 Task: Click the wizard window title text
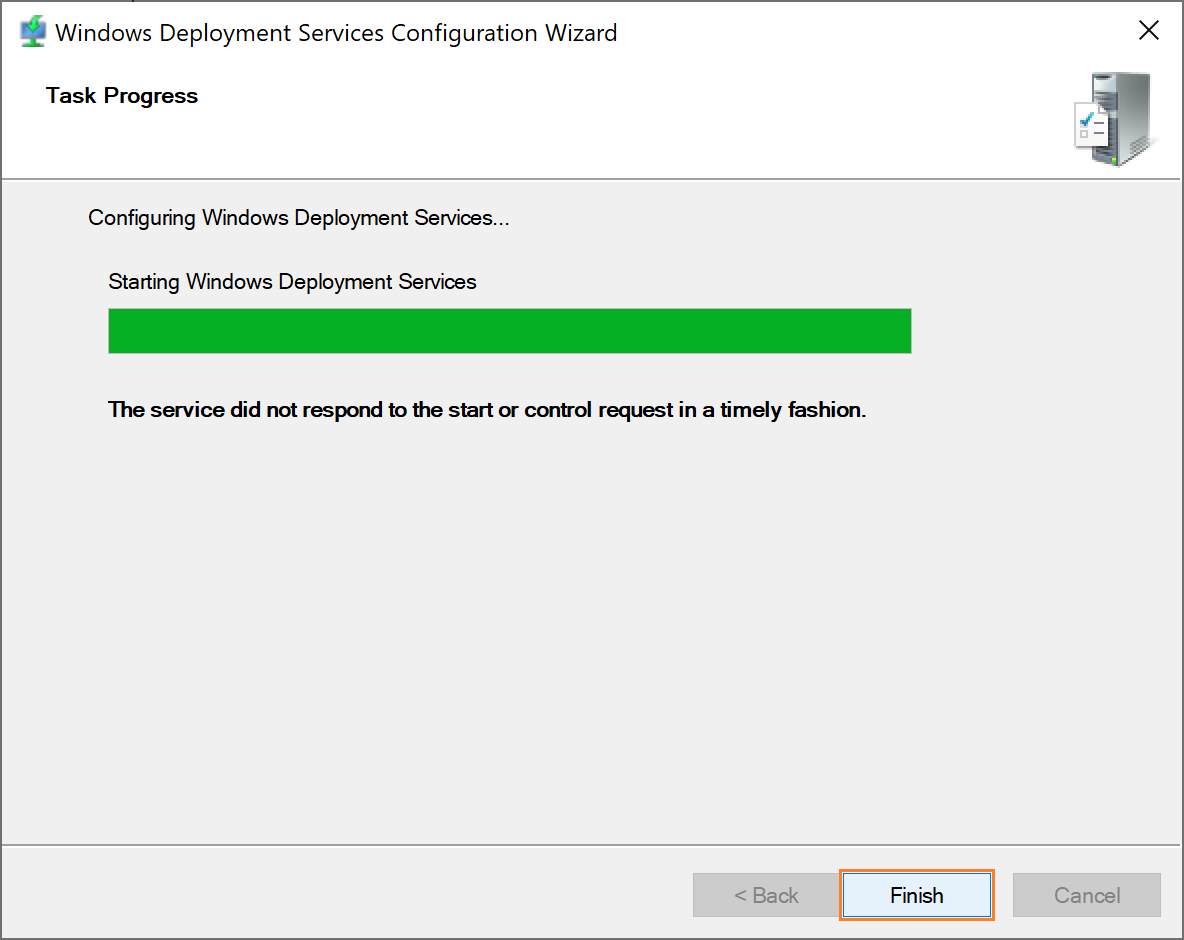tap(336, 33)
